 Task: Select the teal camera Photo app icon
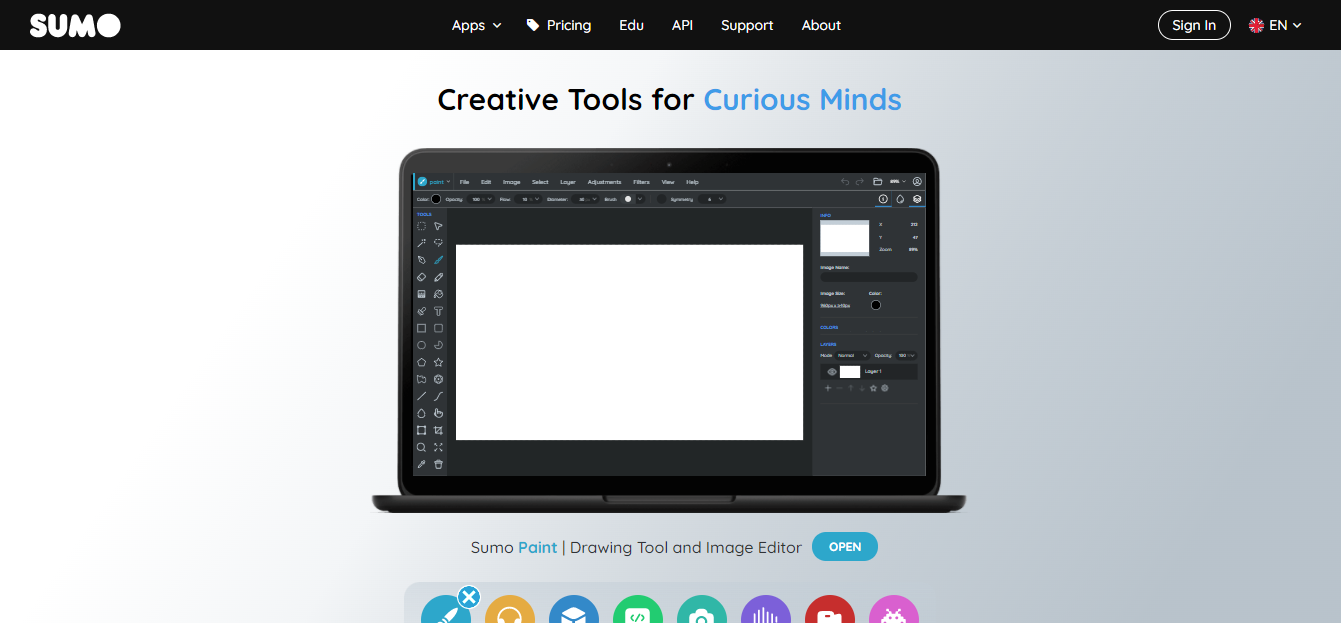(702, 609)
